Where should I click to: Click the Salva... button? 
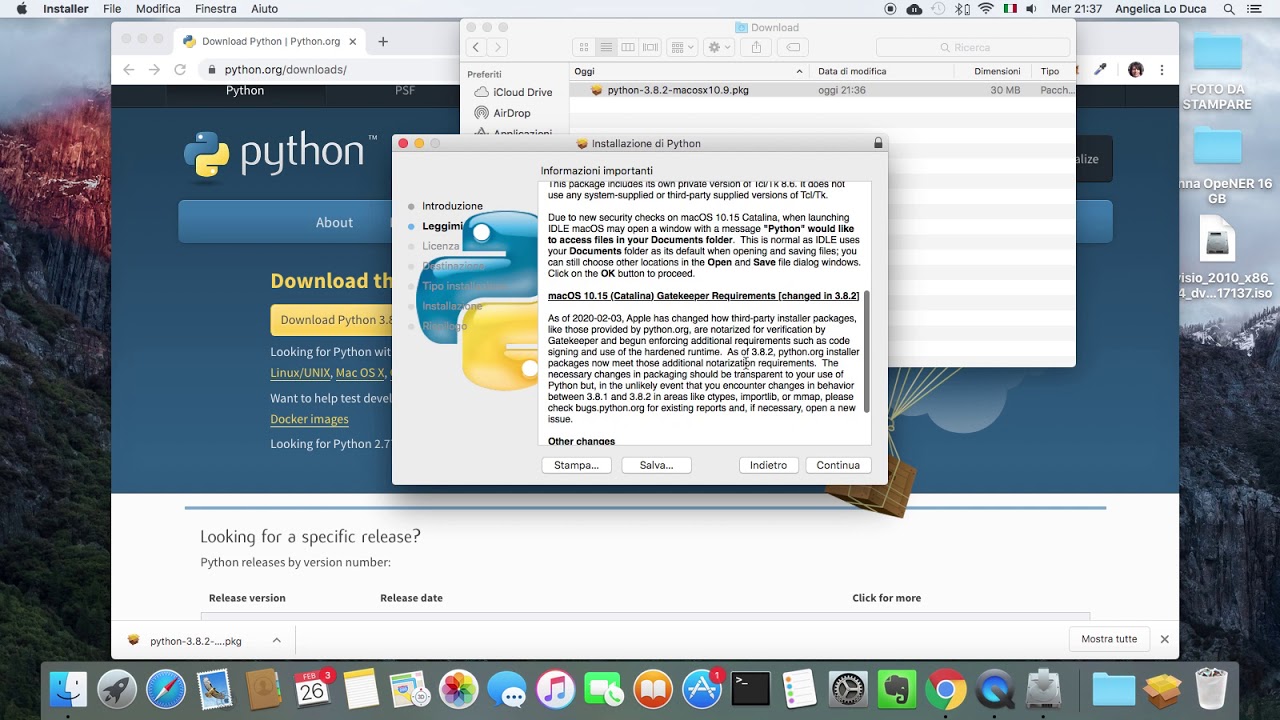[x=656, y=465]
